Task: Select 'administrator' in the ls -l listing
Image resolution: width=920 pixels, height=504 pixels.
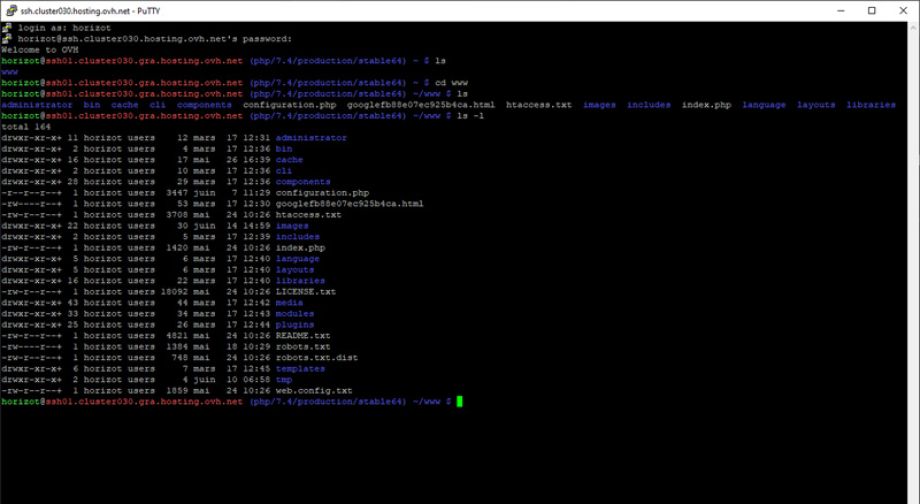Action: tap(311, 138)
